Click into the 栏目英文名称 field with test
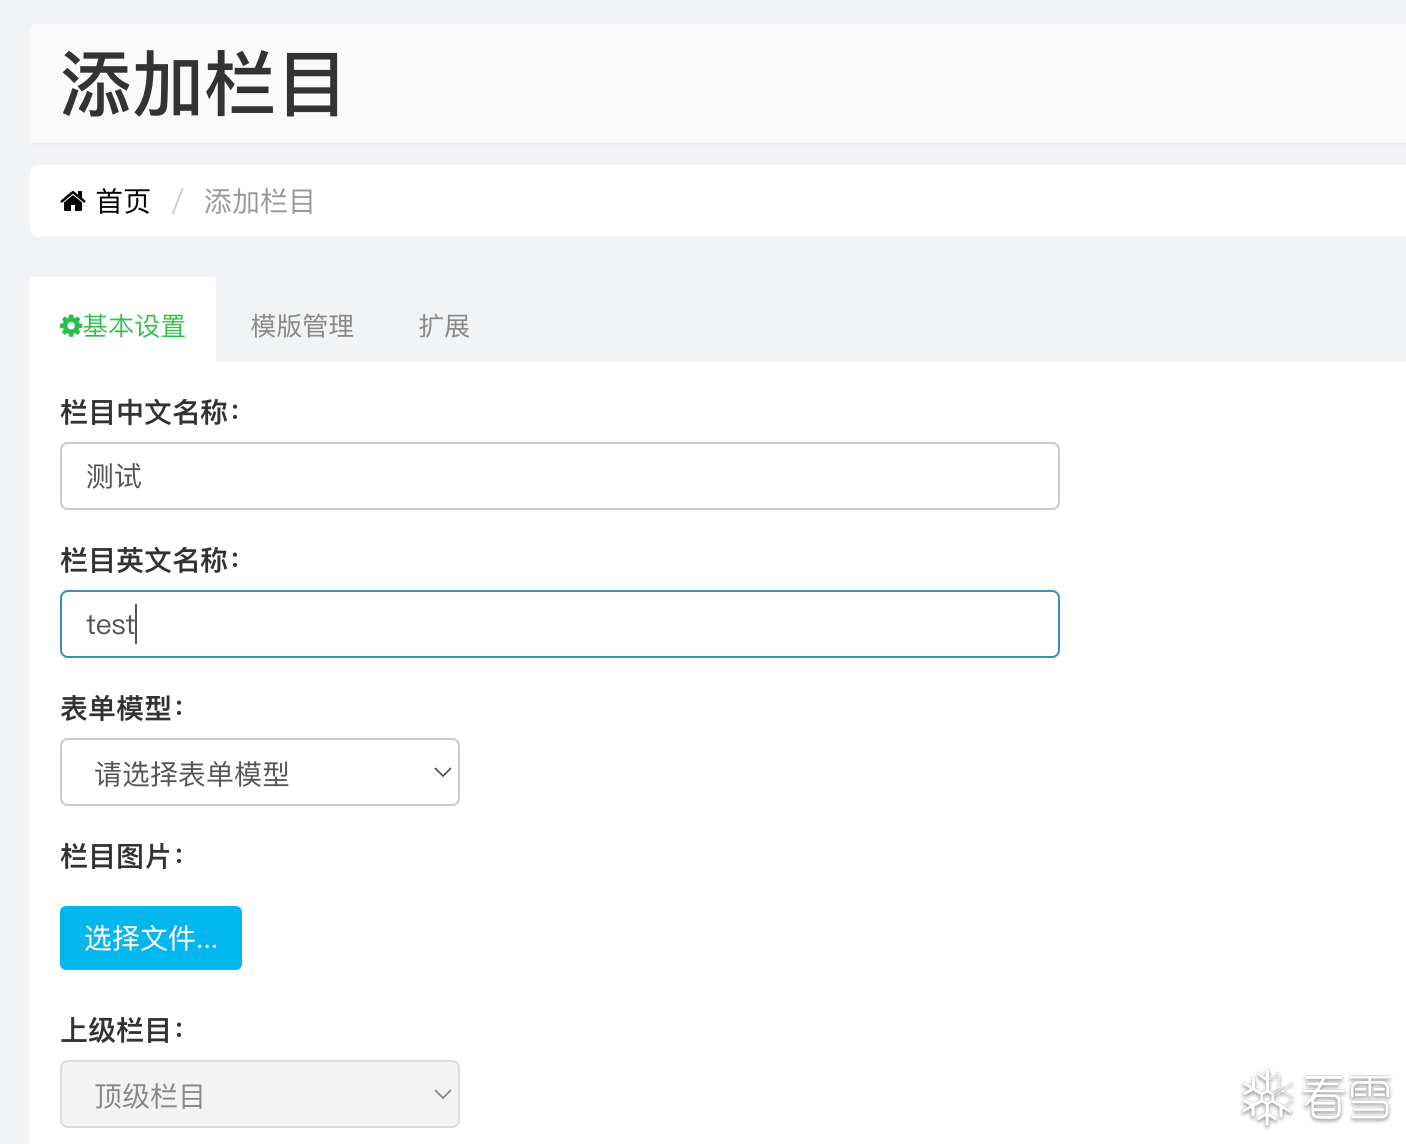 [x=560, y=624]
